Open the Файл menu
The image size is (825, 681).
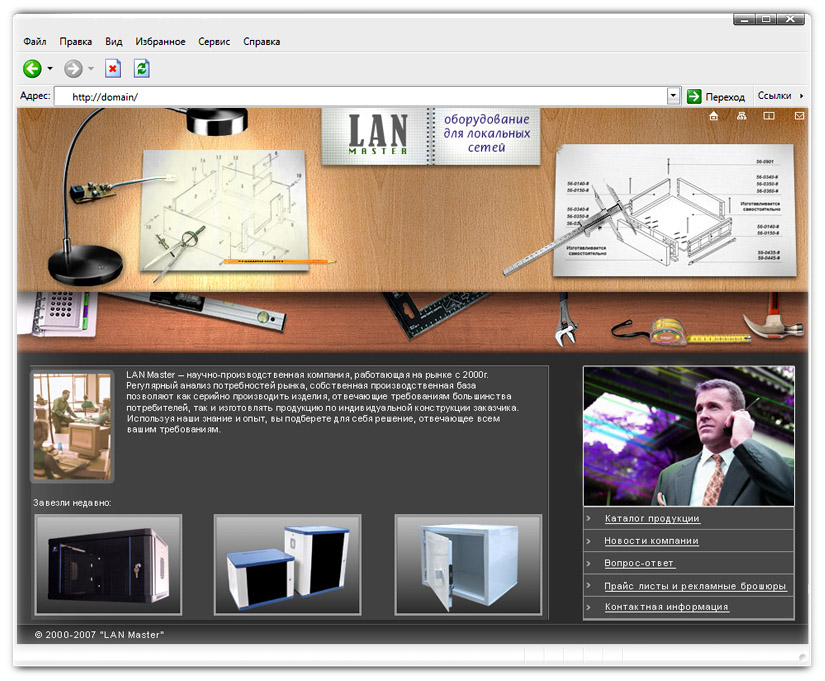tap(35, 42)
